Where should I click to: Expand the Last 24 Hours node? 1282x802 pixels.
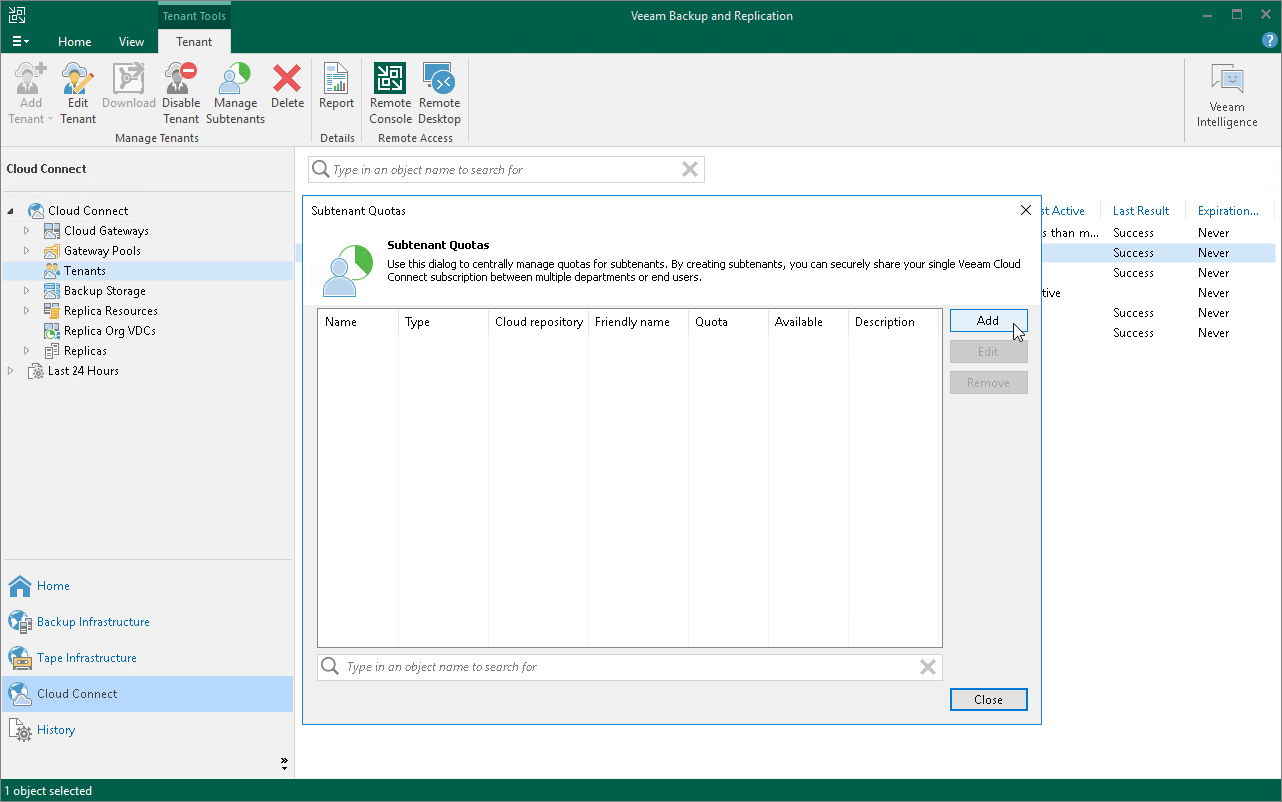coord(11,371)
